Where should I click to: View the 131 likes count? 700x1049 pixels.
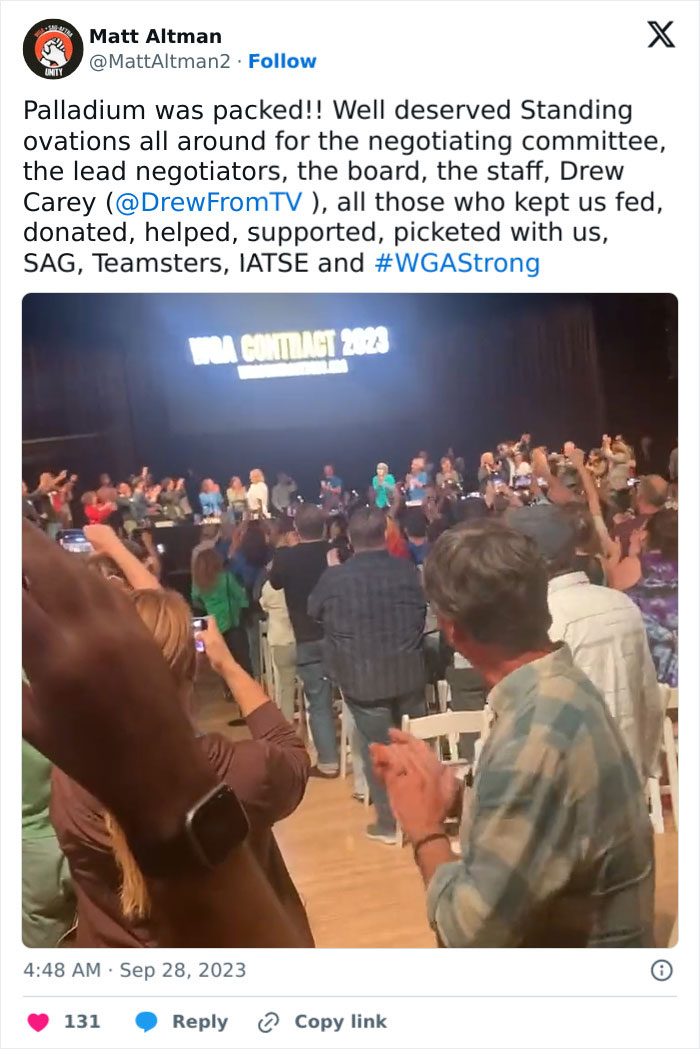(82, 1022)
